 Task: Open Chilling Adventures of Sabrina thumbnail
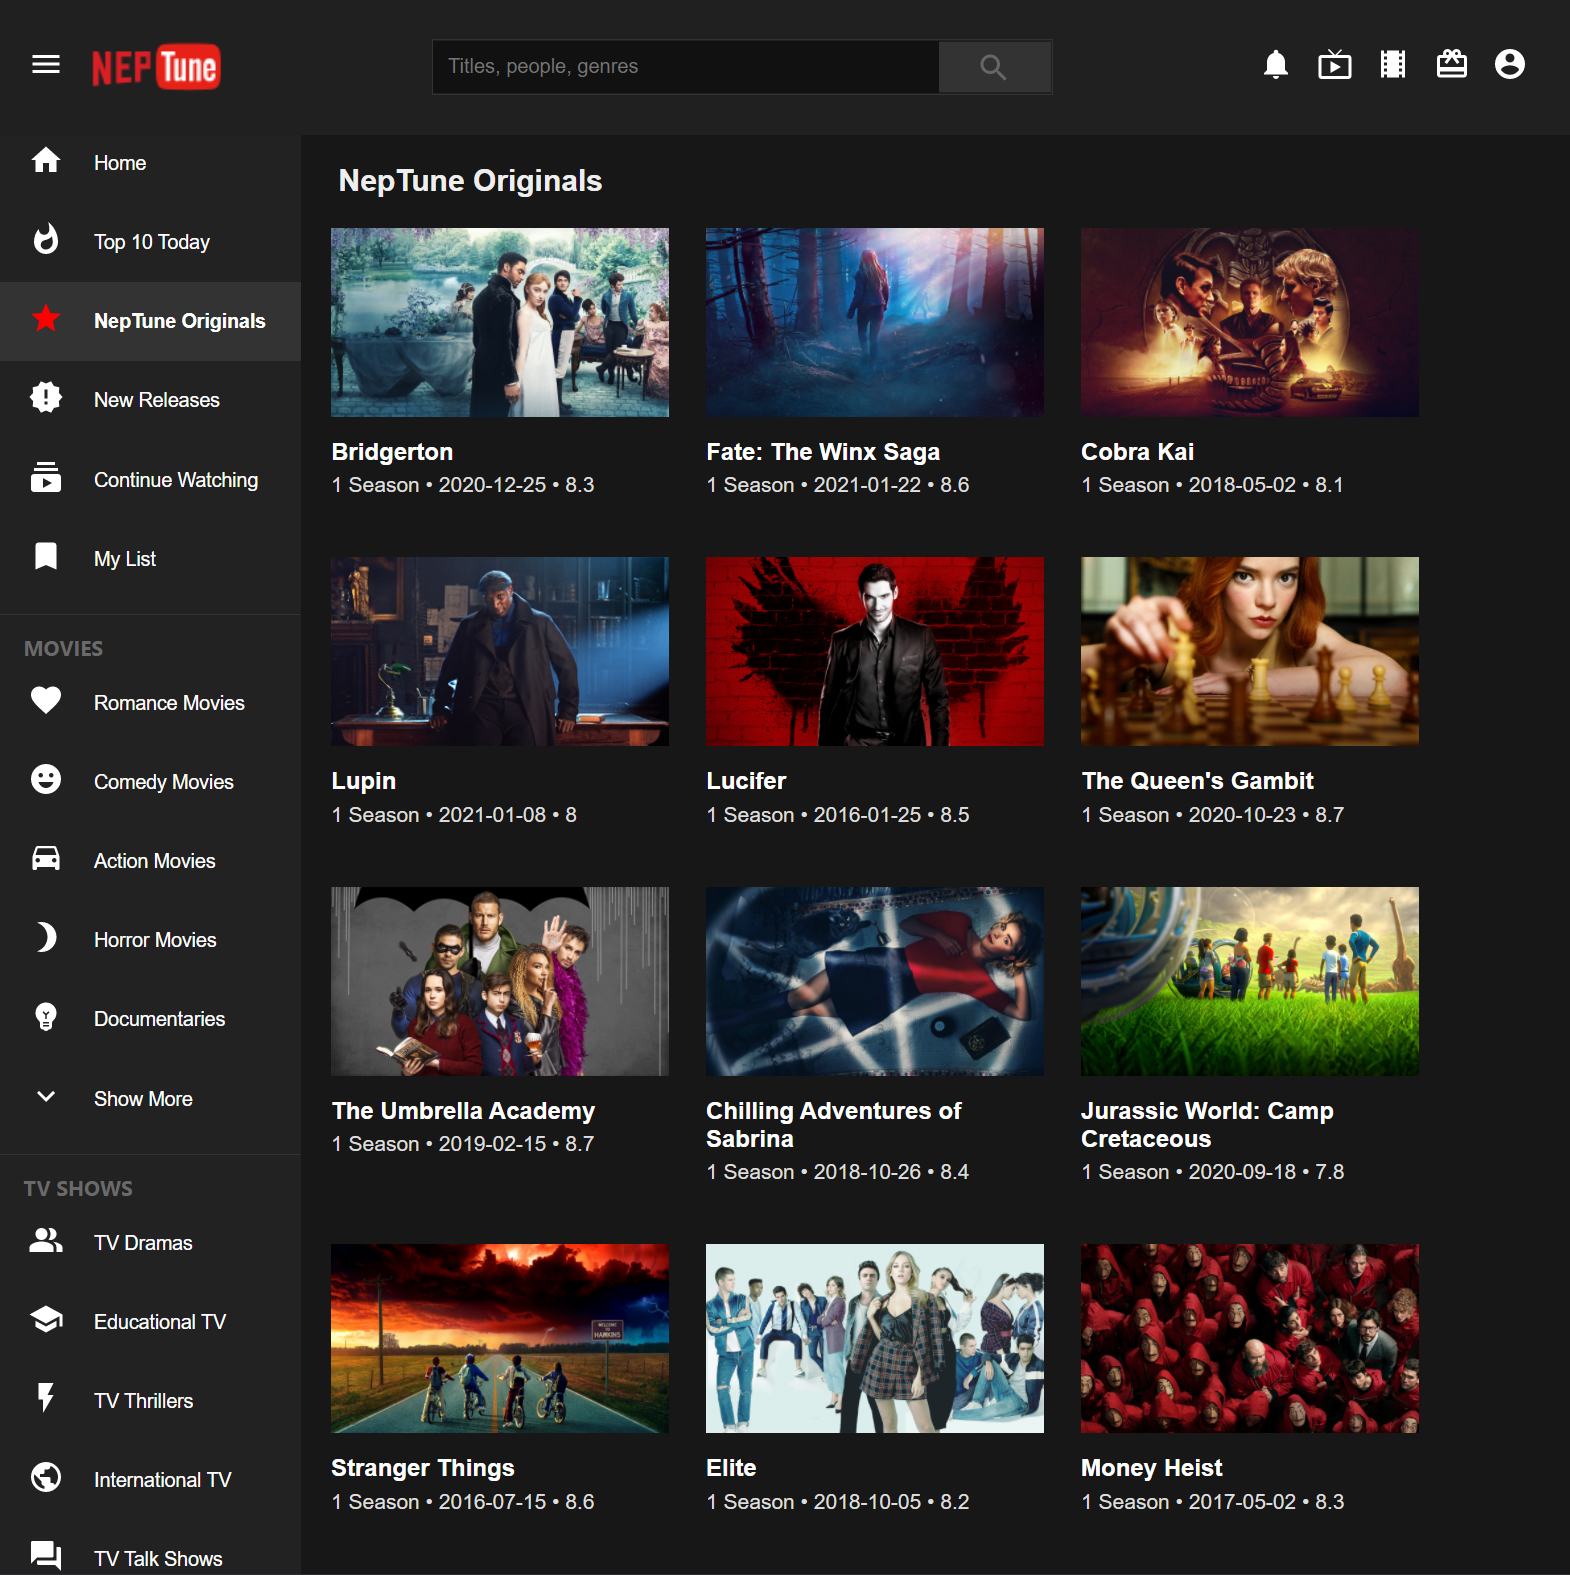(x=875, y=981)
